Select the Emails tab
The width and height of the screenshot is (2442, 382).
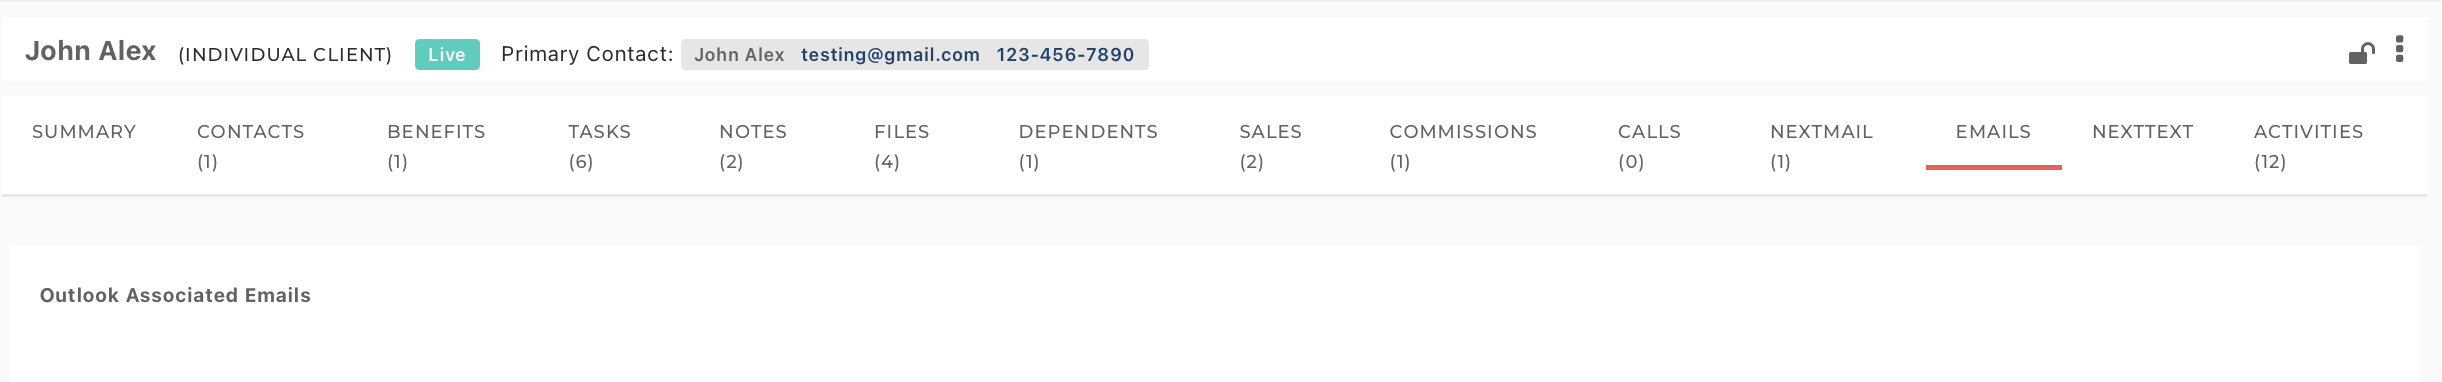click(1993, 132)
